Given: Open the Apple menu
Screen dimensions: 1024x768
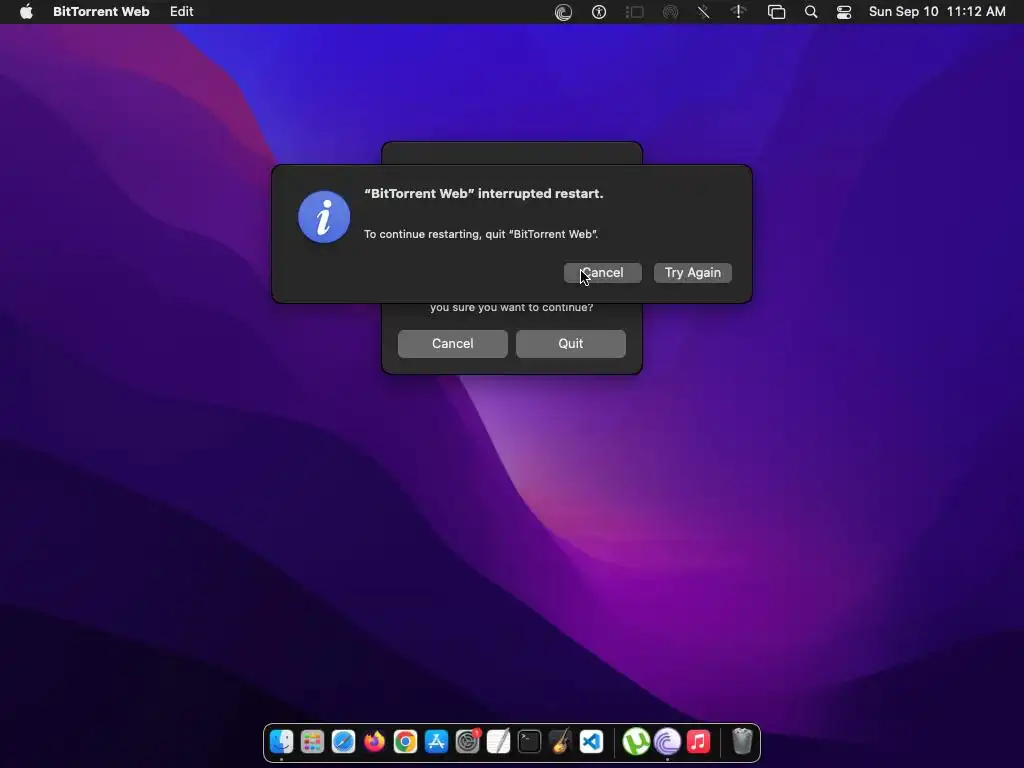Looking at the screenshot, I should (26, 11).
